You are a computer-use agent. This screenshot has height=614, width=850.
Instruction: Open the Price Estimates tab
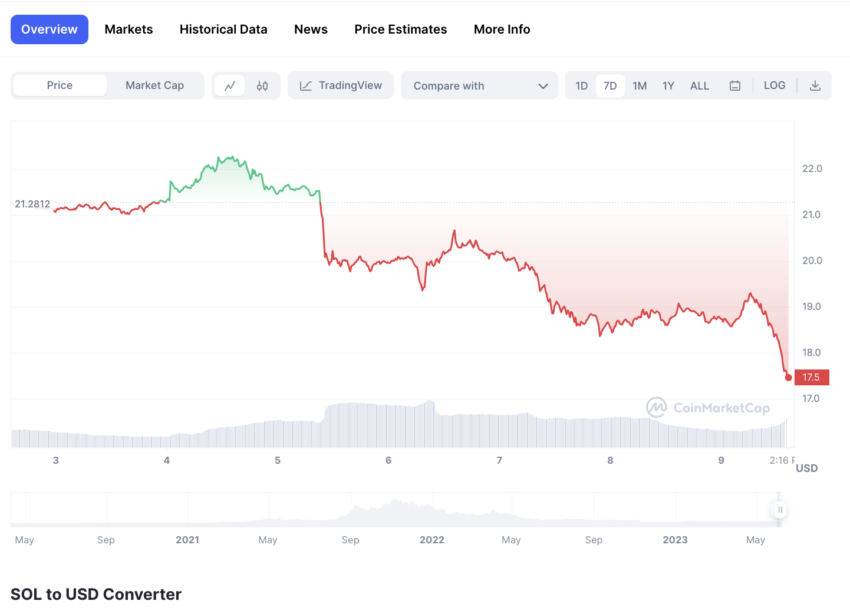(x=400, y=29)
